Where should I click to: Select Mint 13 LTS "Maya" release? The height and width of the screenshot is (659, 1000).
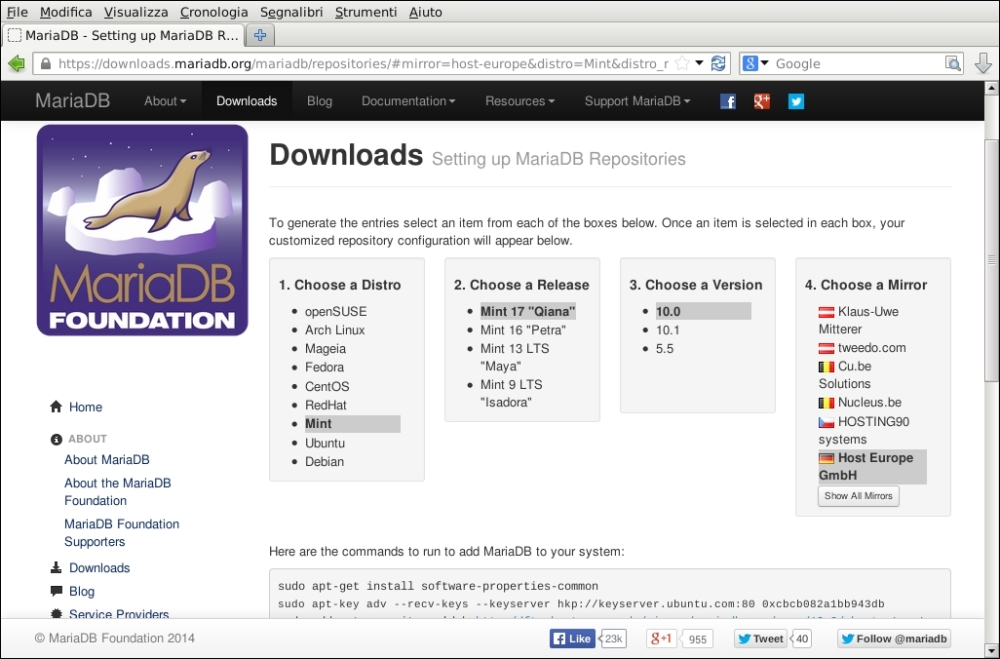click(515, 357)
